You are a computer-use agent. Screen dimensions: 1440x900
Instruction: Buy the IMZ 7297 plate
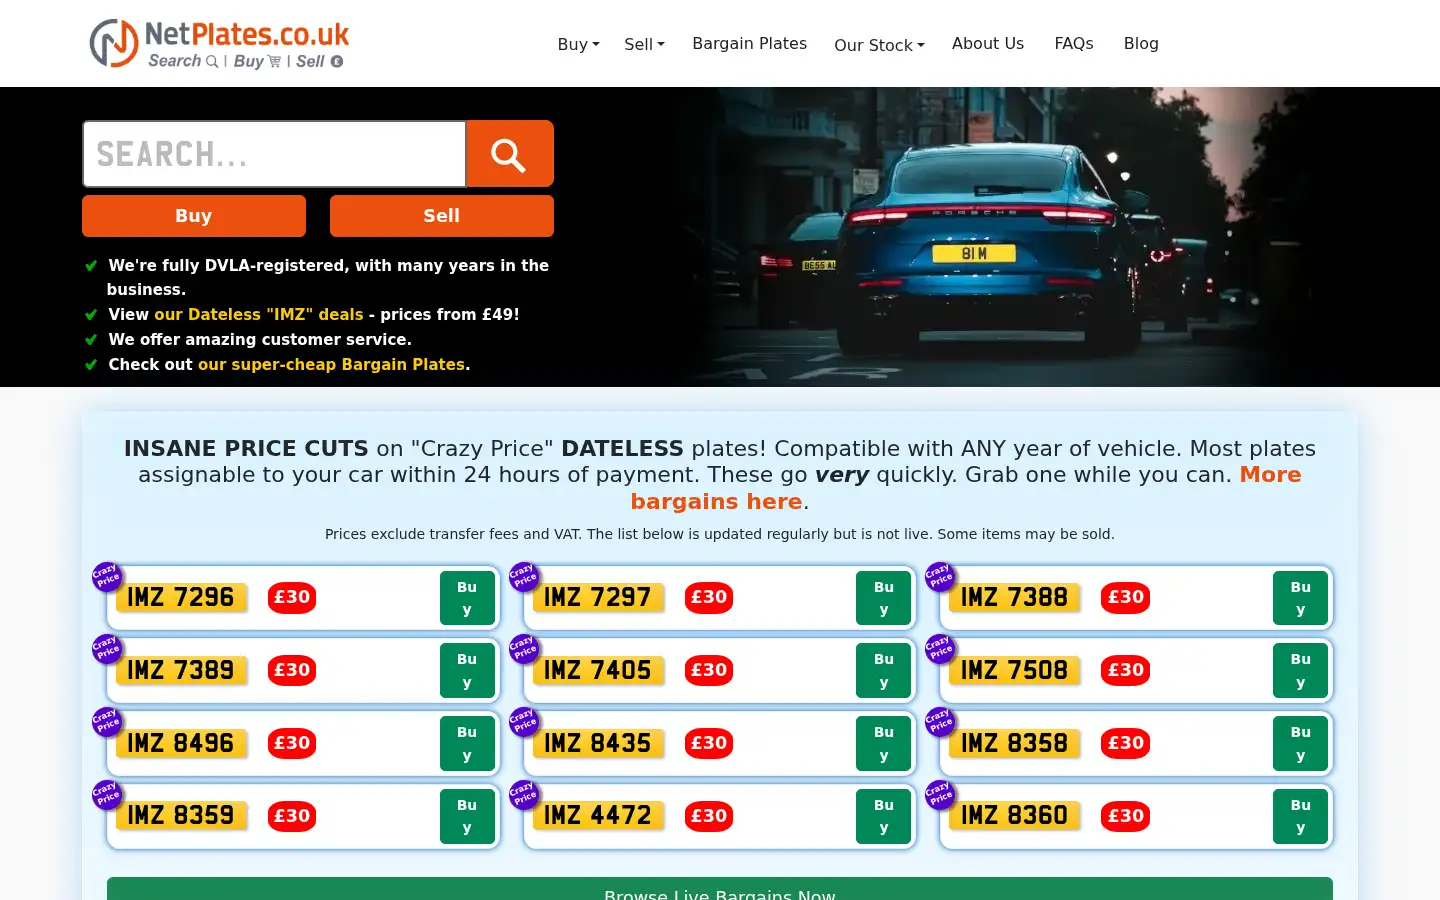point(884,598)
